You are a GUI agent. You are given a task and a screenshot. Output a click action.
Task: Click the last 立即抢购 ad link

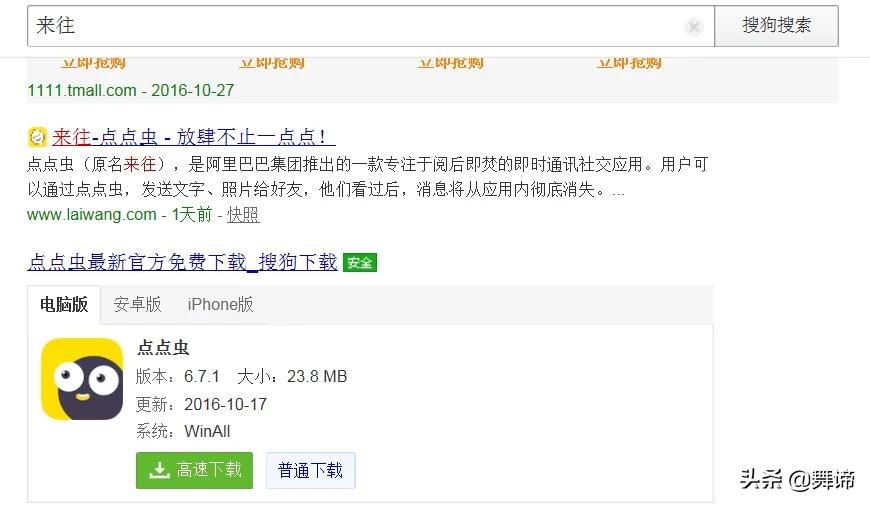(x=629, y=63)
